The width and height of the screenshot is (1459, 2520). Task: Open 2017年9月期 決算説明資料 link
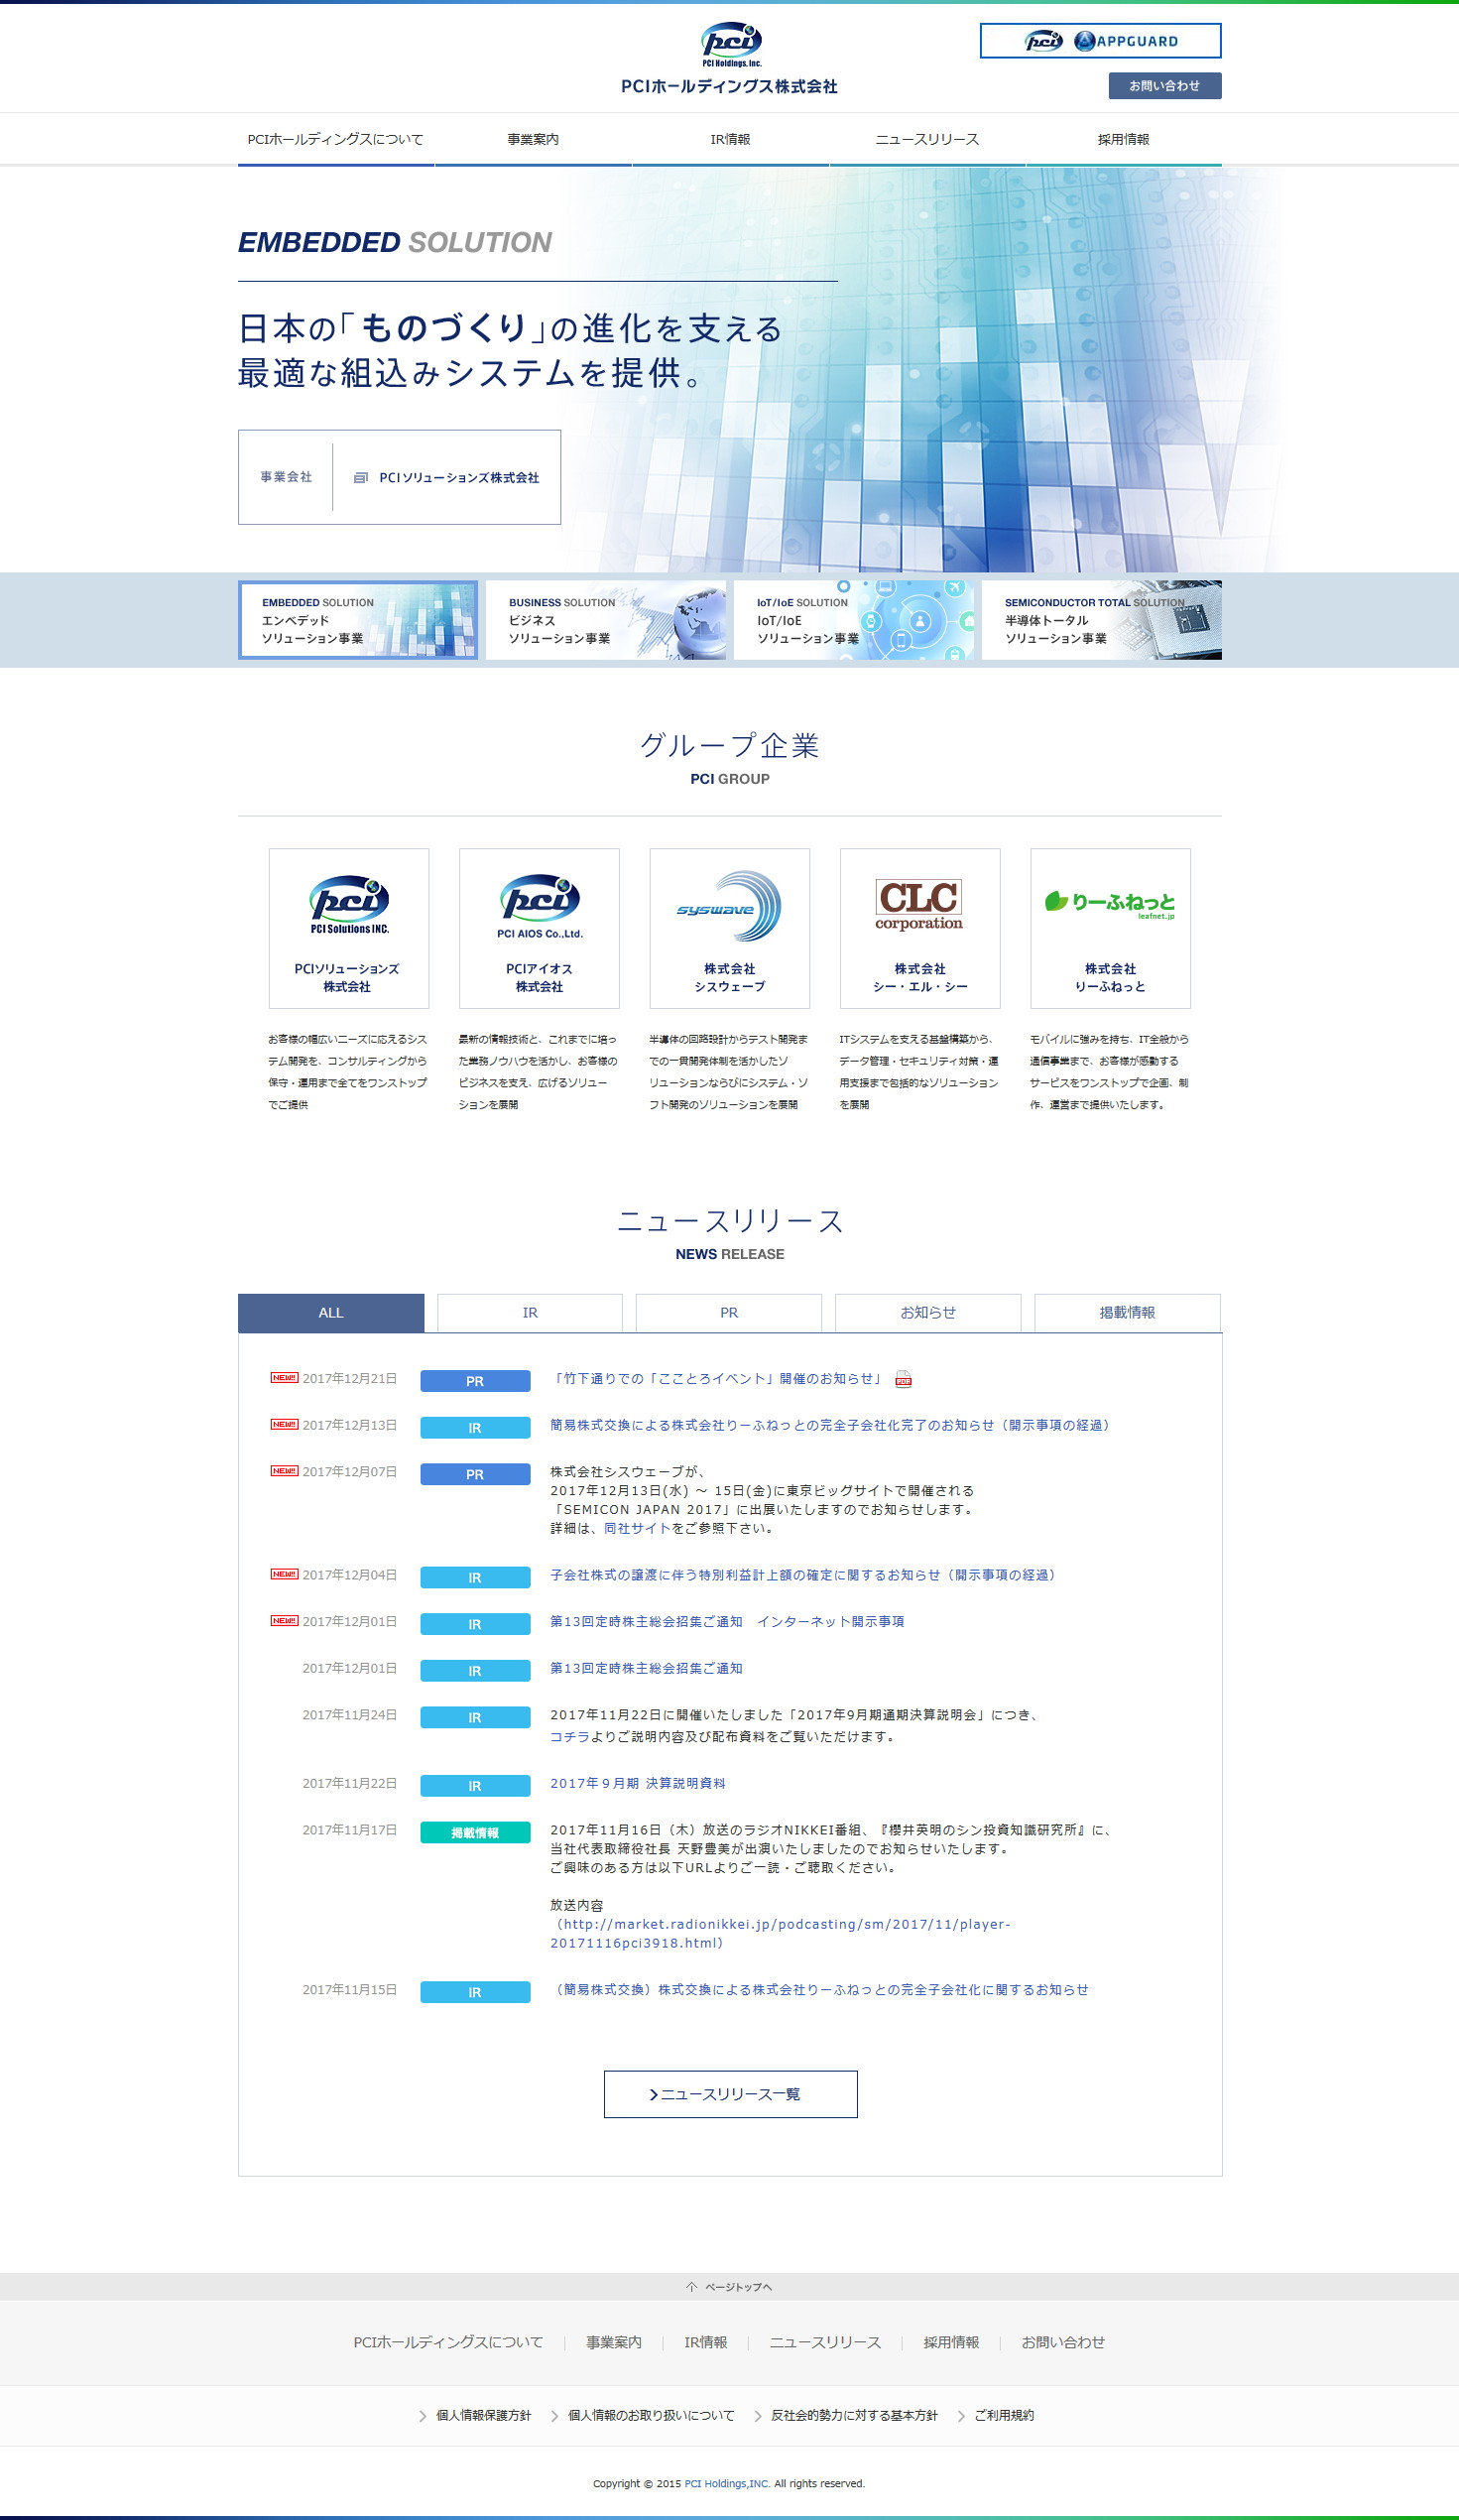pyautogui.click(x=638, y=1784)
